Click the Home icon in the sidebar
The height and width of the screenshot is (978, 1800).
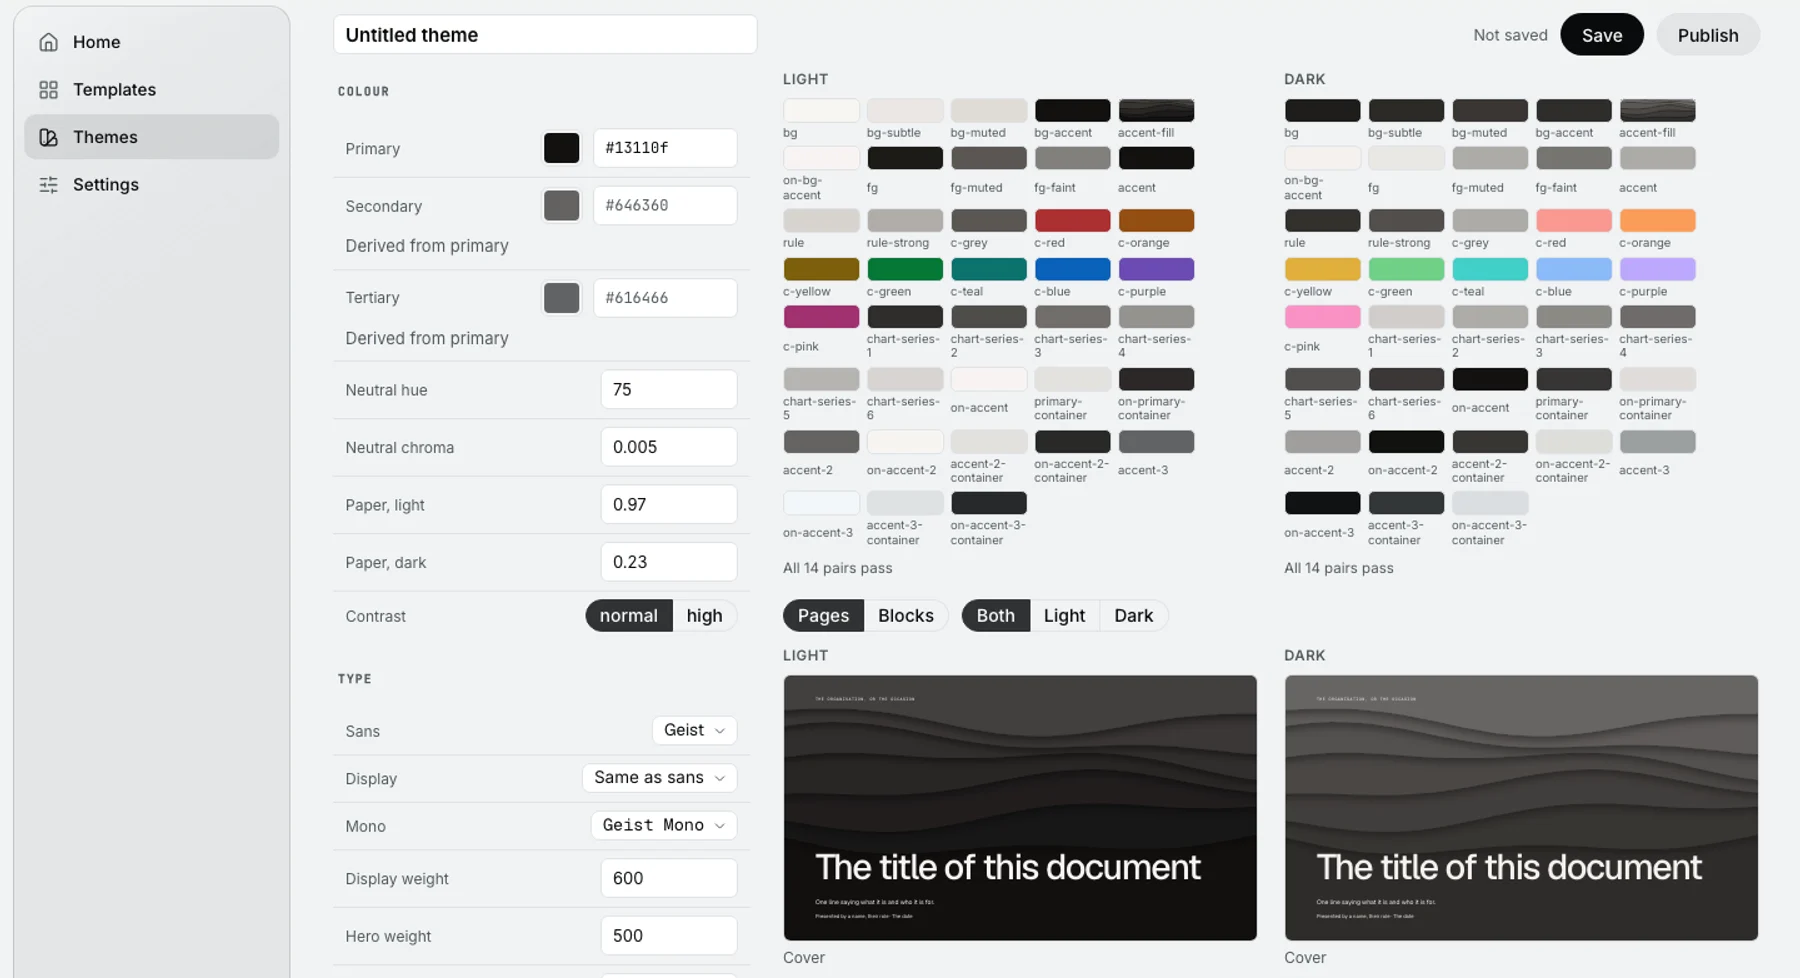48,42
